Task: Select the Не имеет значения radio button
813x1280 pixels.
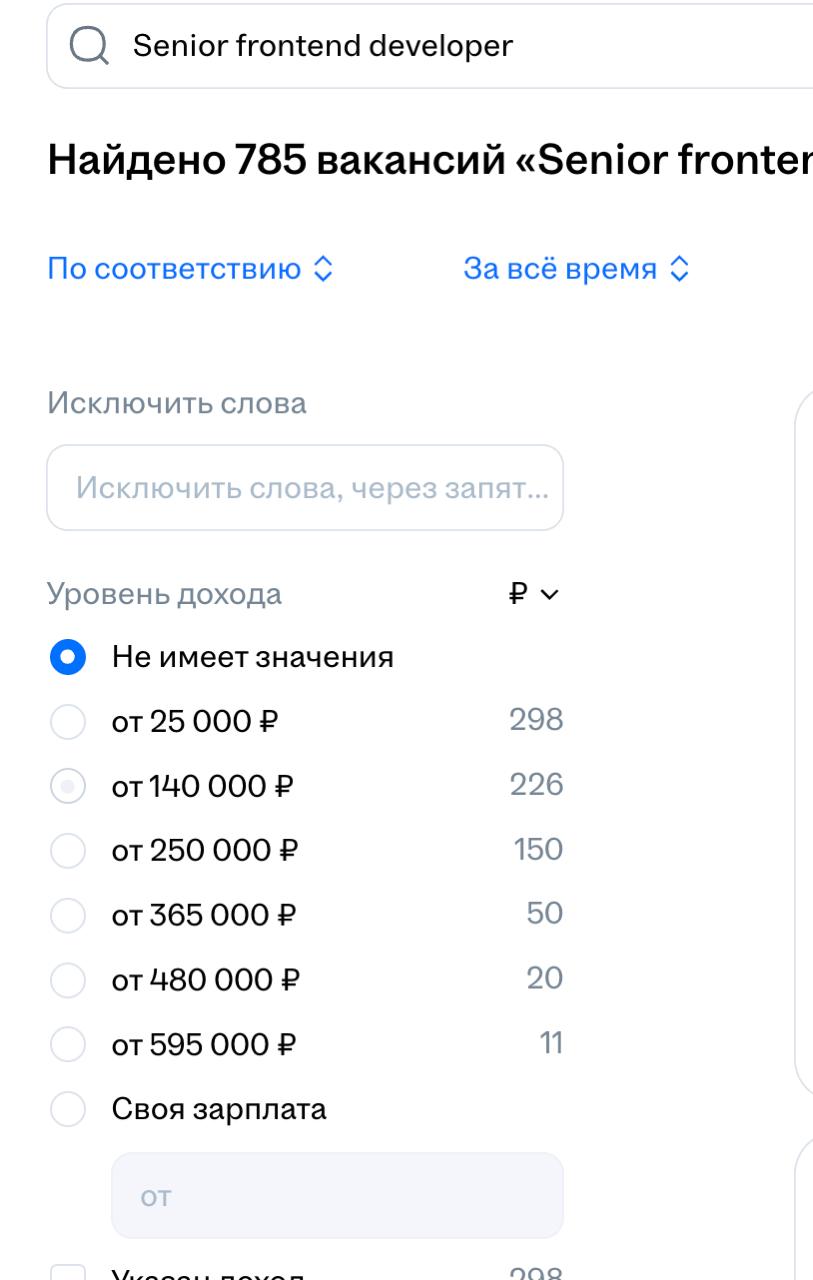Action: pyautogui.click(x=68, y=657)
